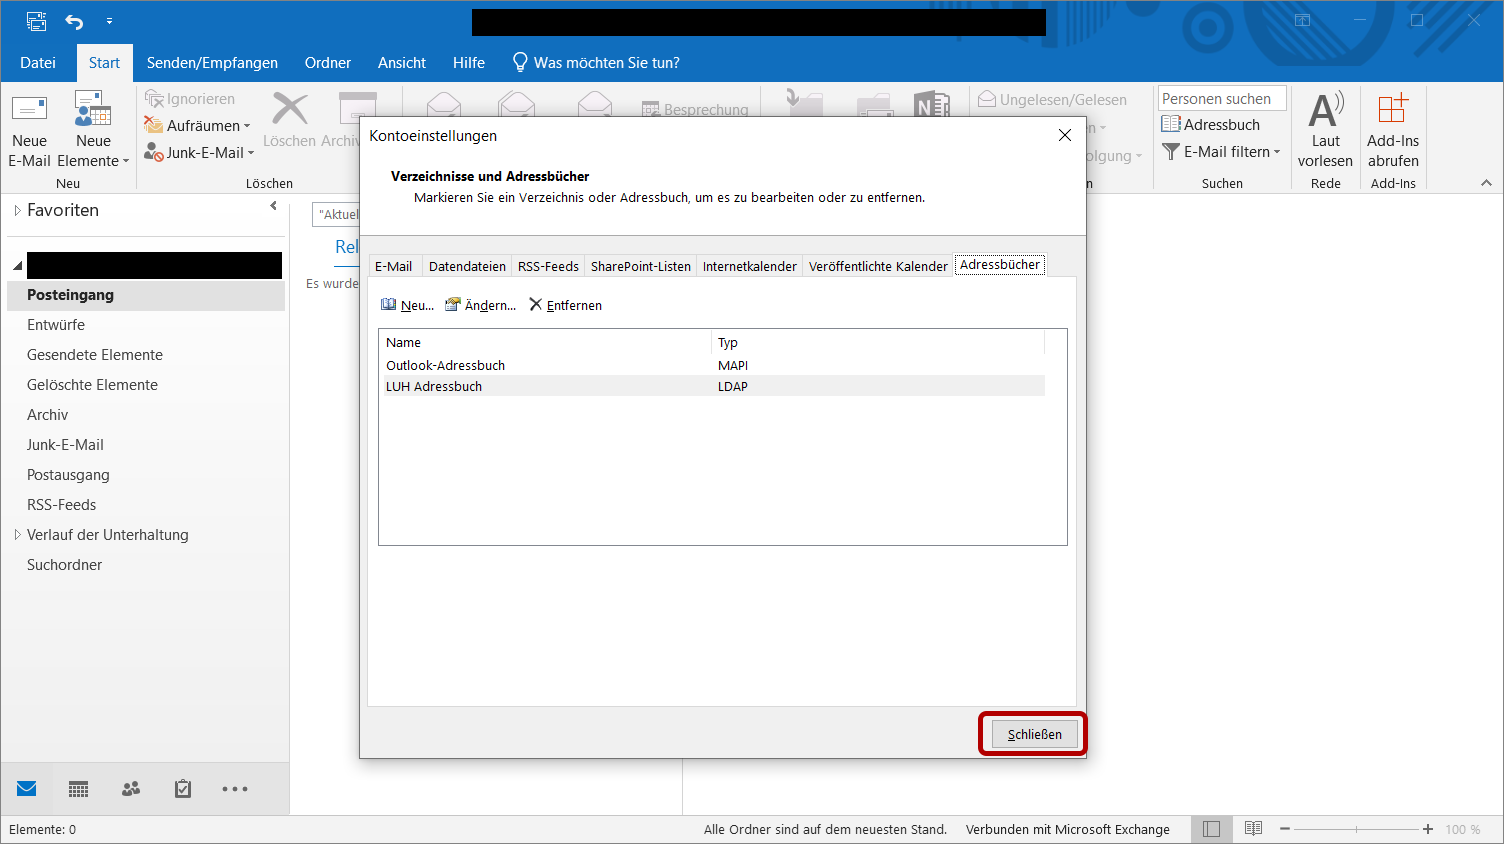
Task: Switch to normal view status icon
Action: click(1211, 829)
